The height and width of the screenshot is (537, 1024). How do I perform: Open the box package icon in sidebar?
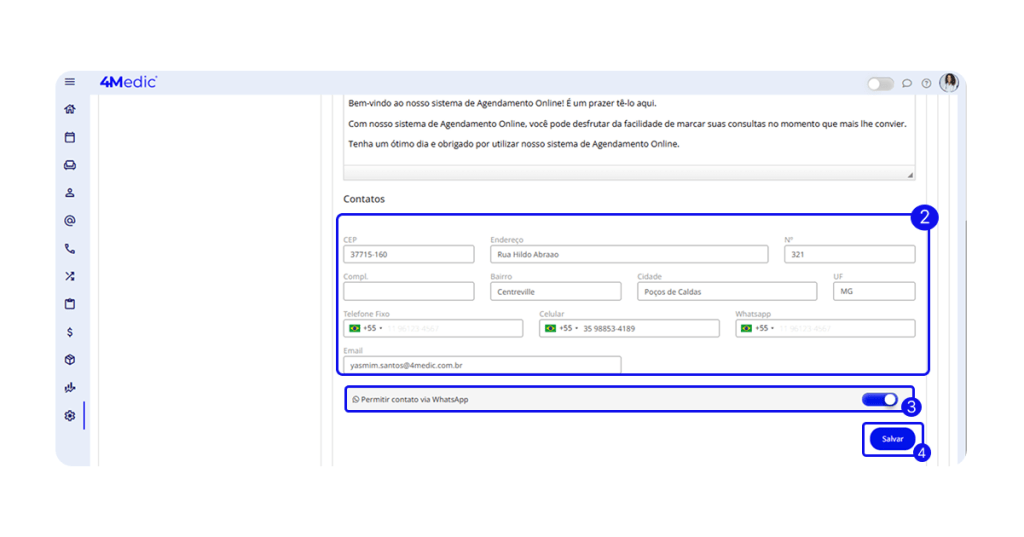(x=70, y=360)
